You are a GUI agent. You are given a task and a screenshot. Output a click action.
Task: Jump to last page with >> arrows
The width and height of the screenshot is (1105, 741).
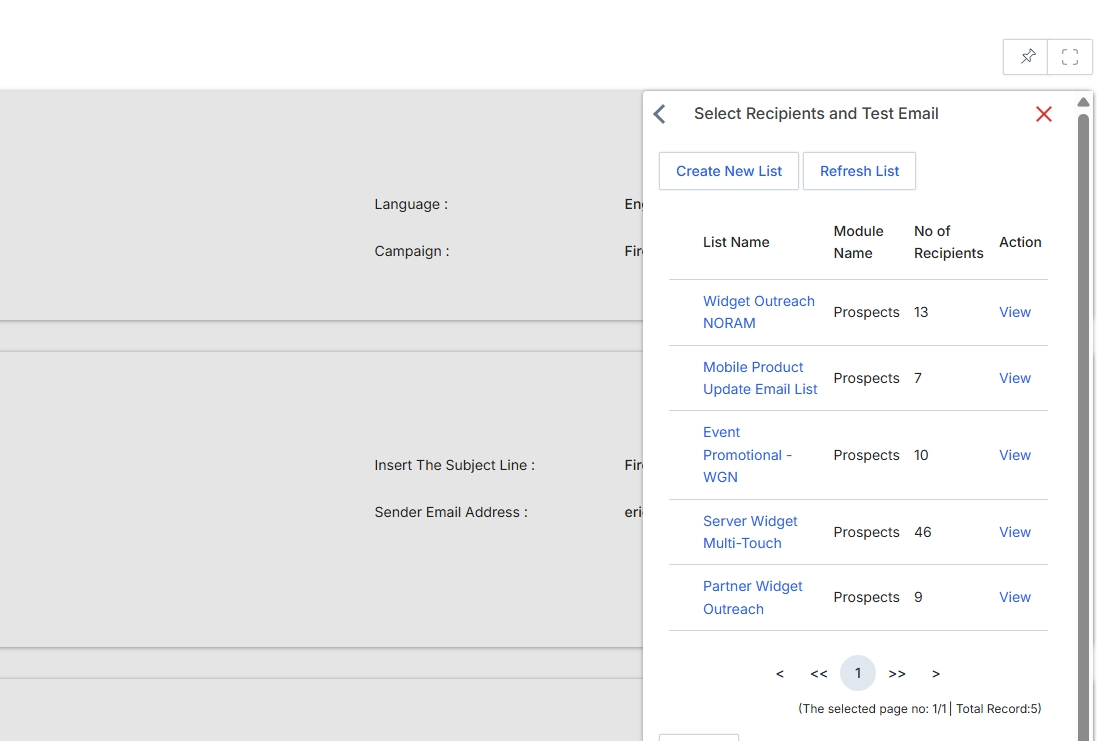point(896,674)
